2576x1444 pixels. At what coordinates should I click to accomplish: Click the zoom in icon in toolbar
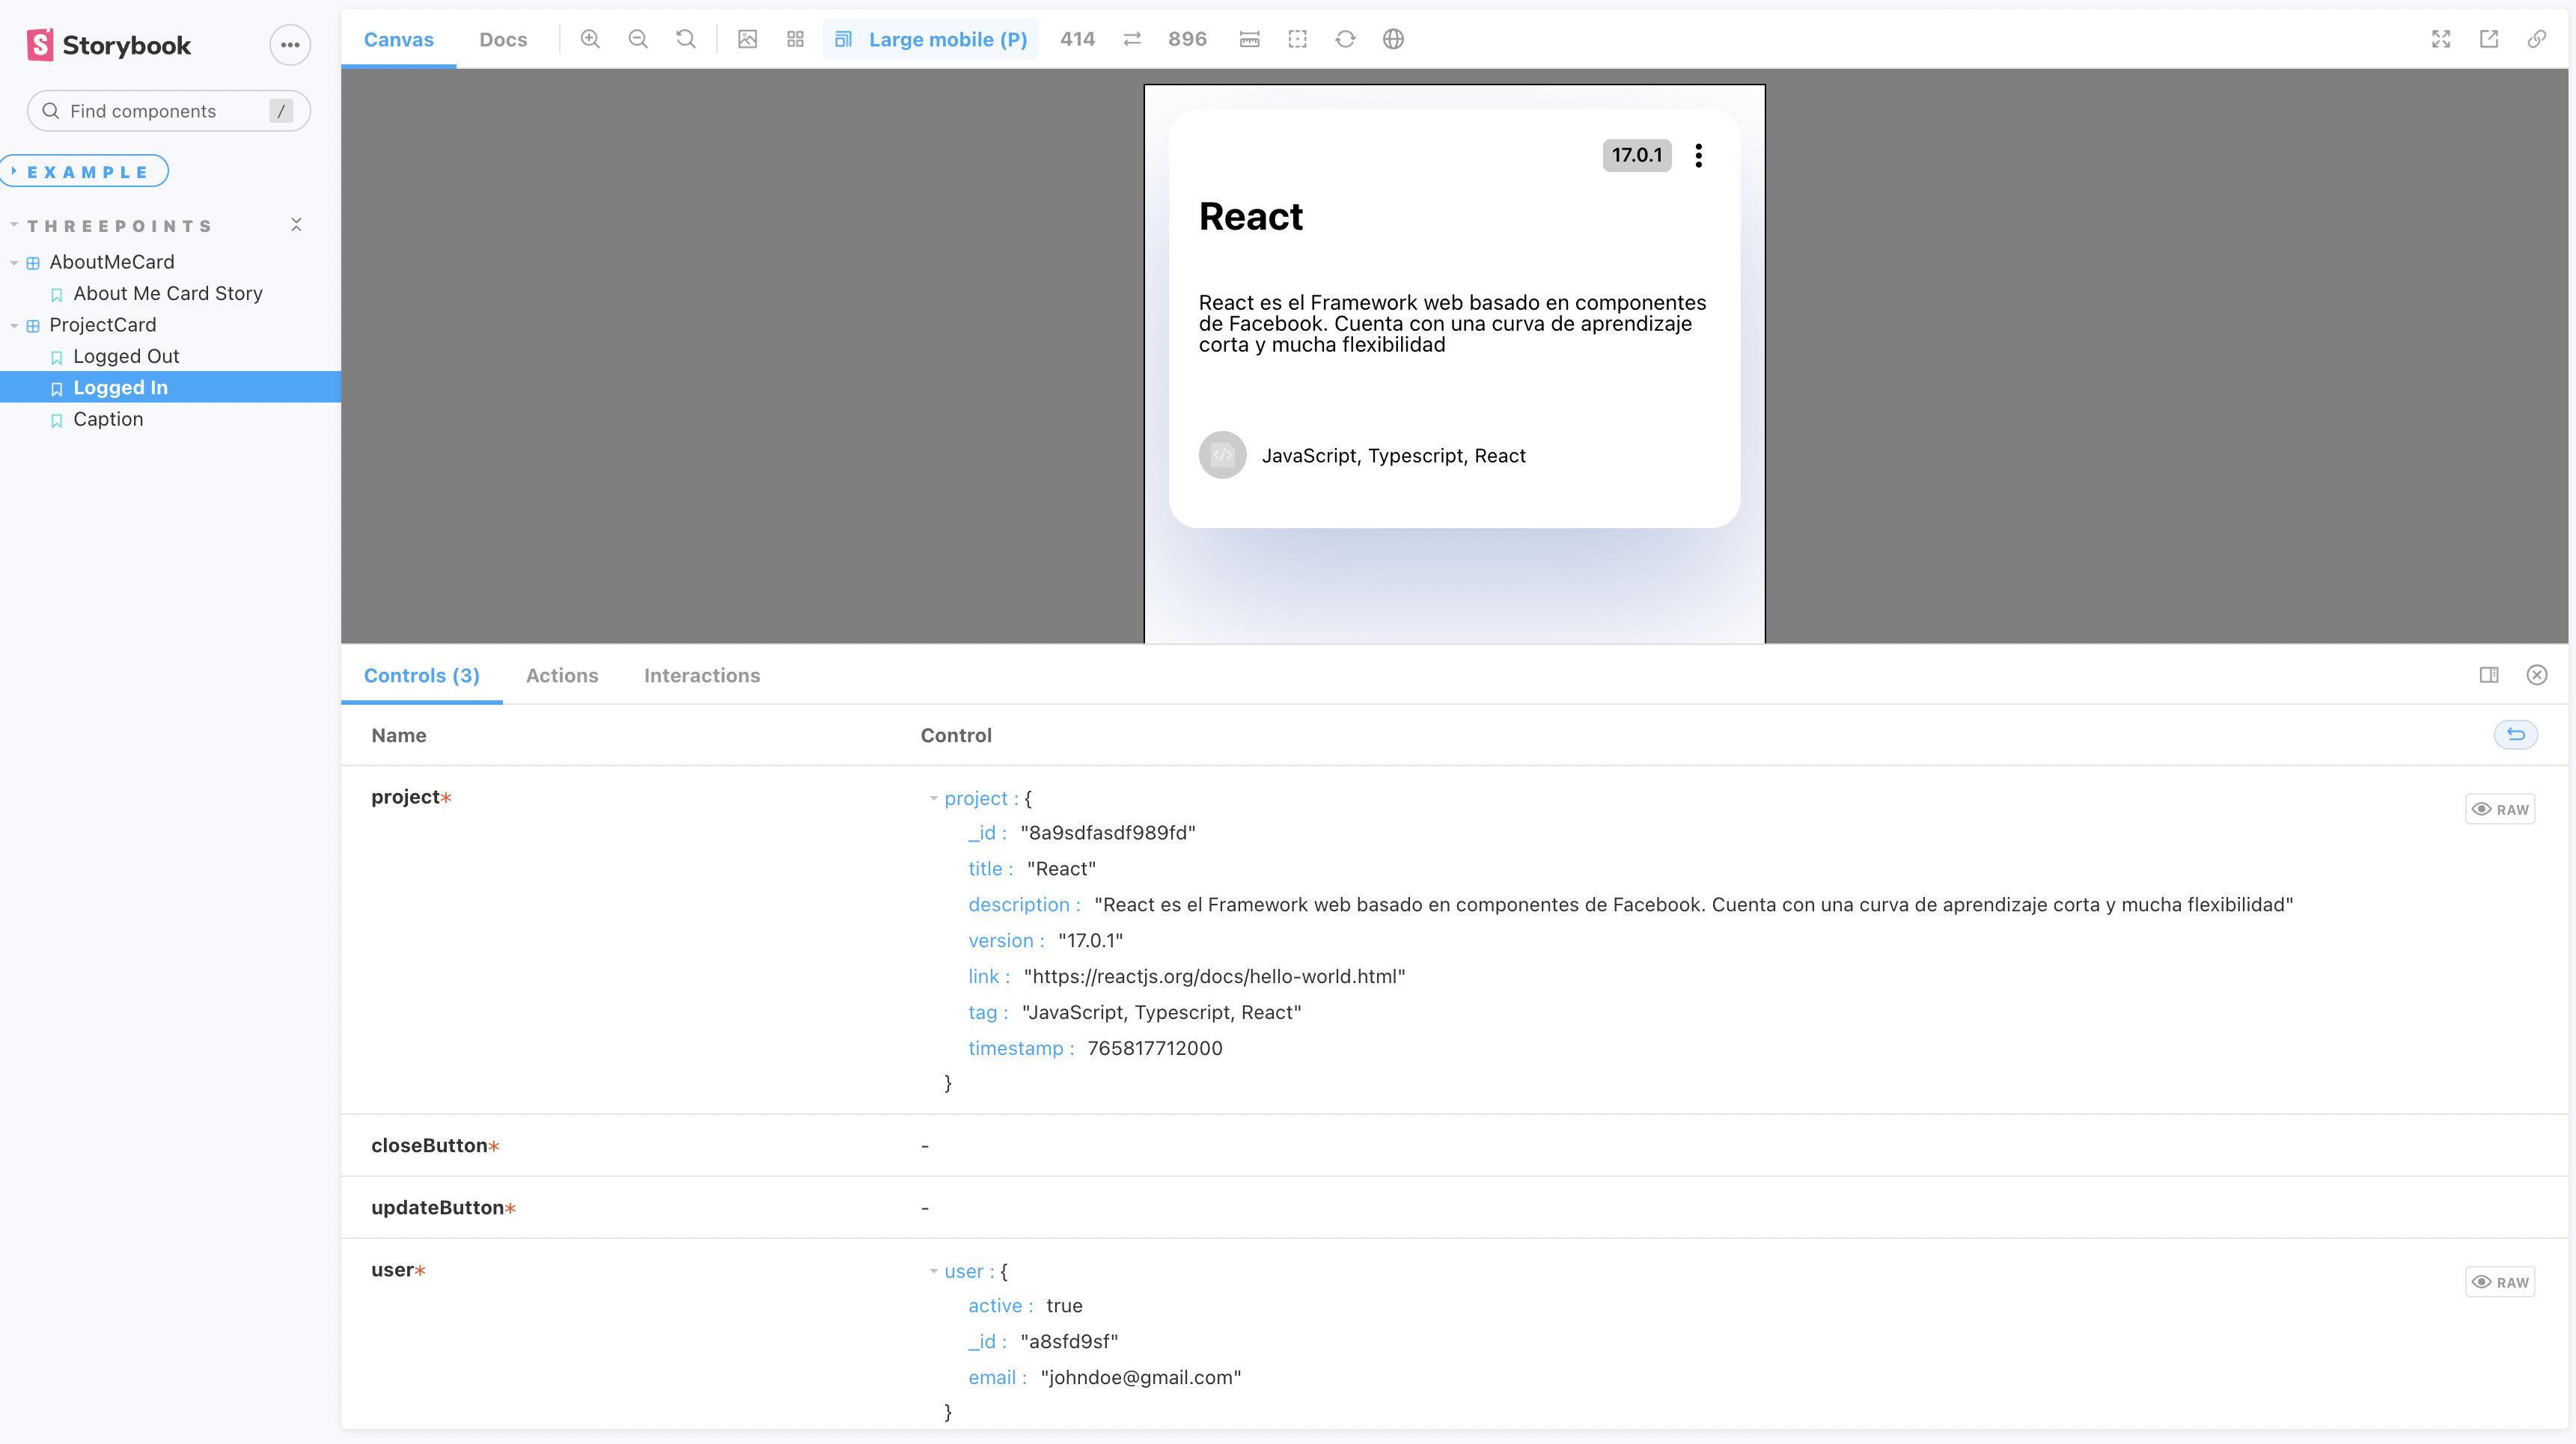point(590,39)
